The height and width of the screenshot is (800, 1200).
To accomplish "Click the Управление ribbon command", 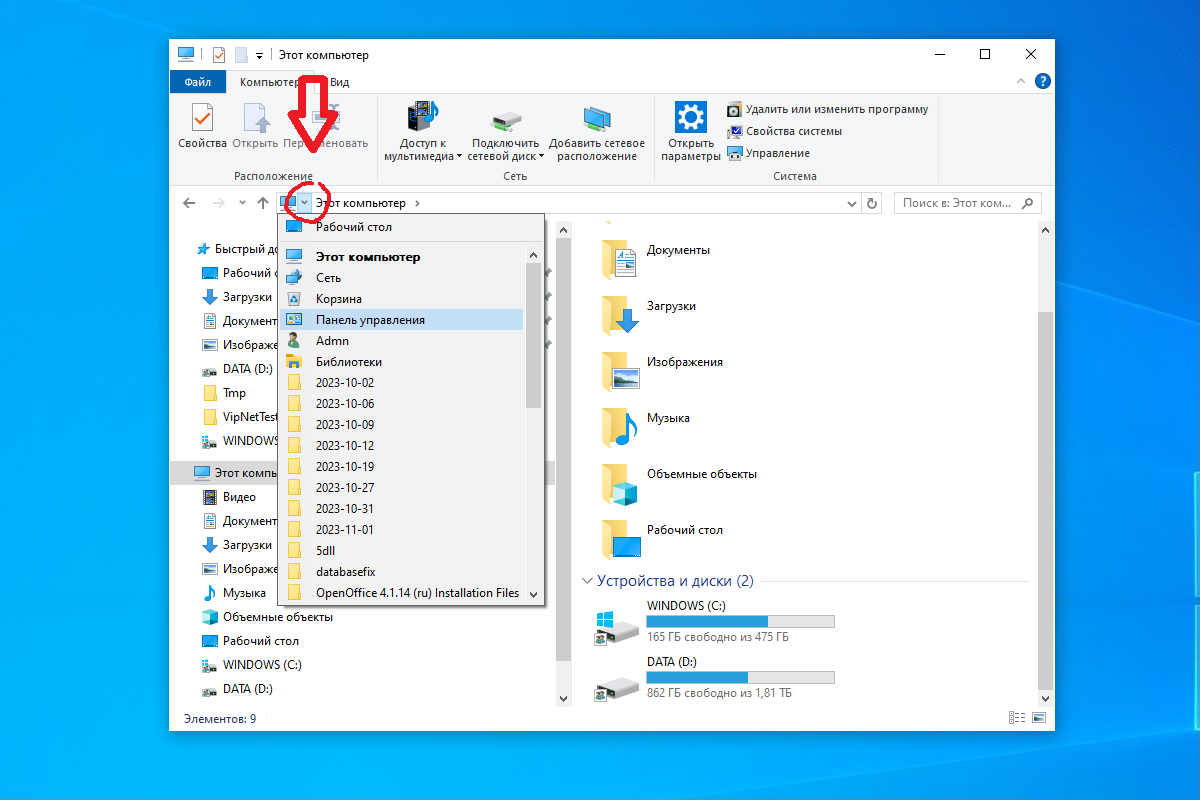I will (x=769, y=153).
